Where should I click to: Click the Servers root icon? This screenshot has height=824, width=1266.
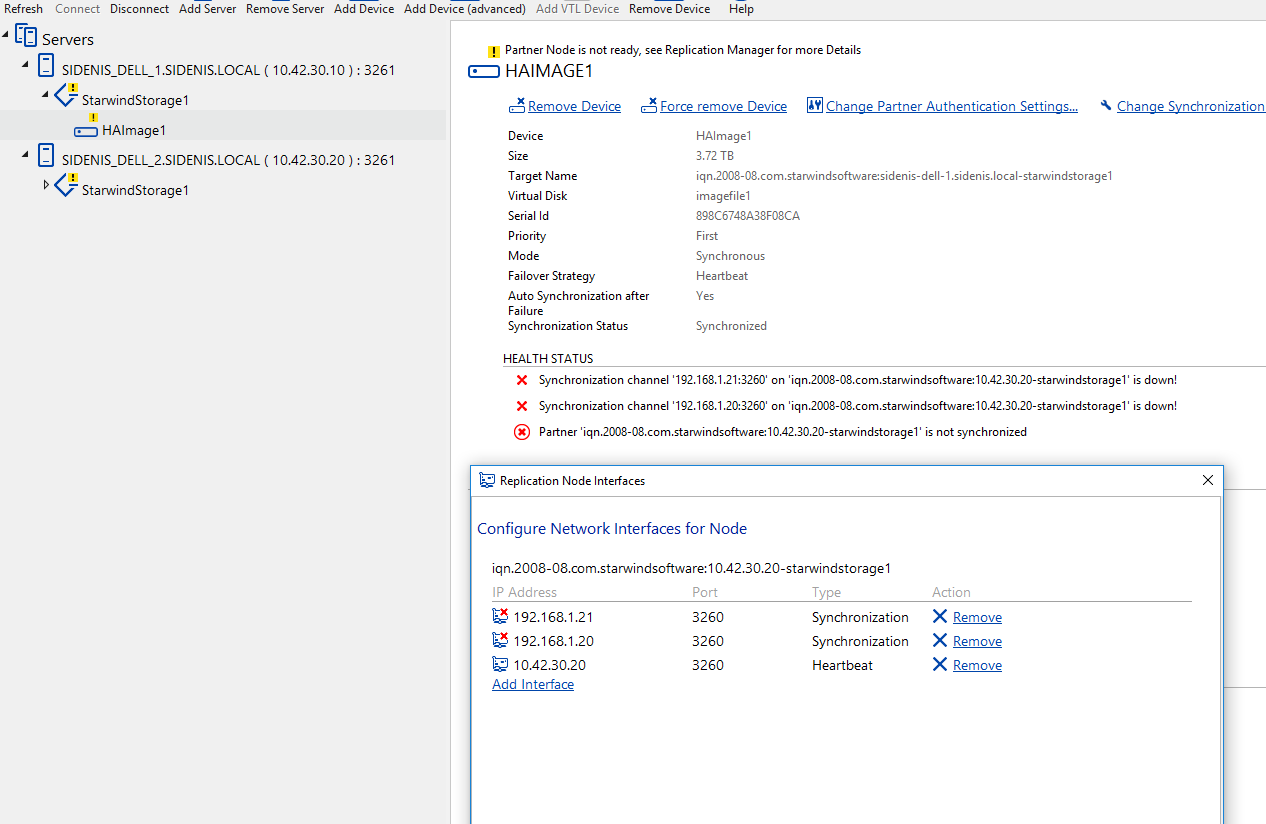(x=26, y=37)
